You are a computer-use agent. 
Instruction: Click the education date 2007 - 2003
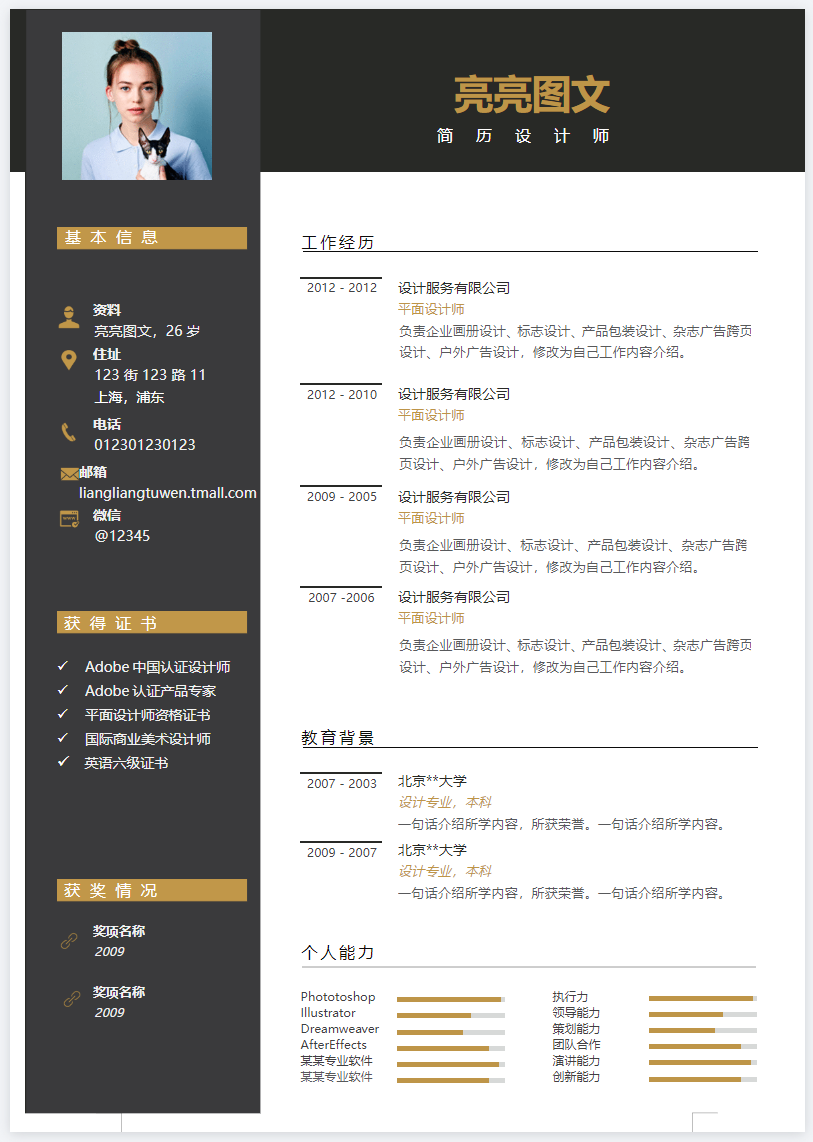(x=342, y=784)
